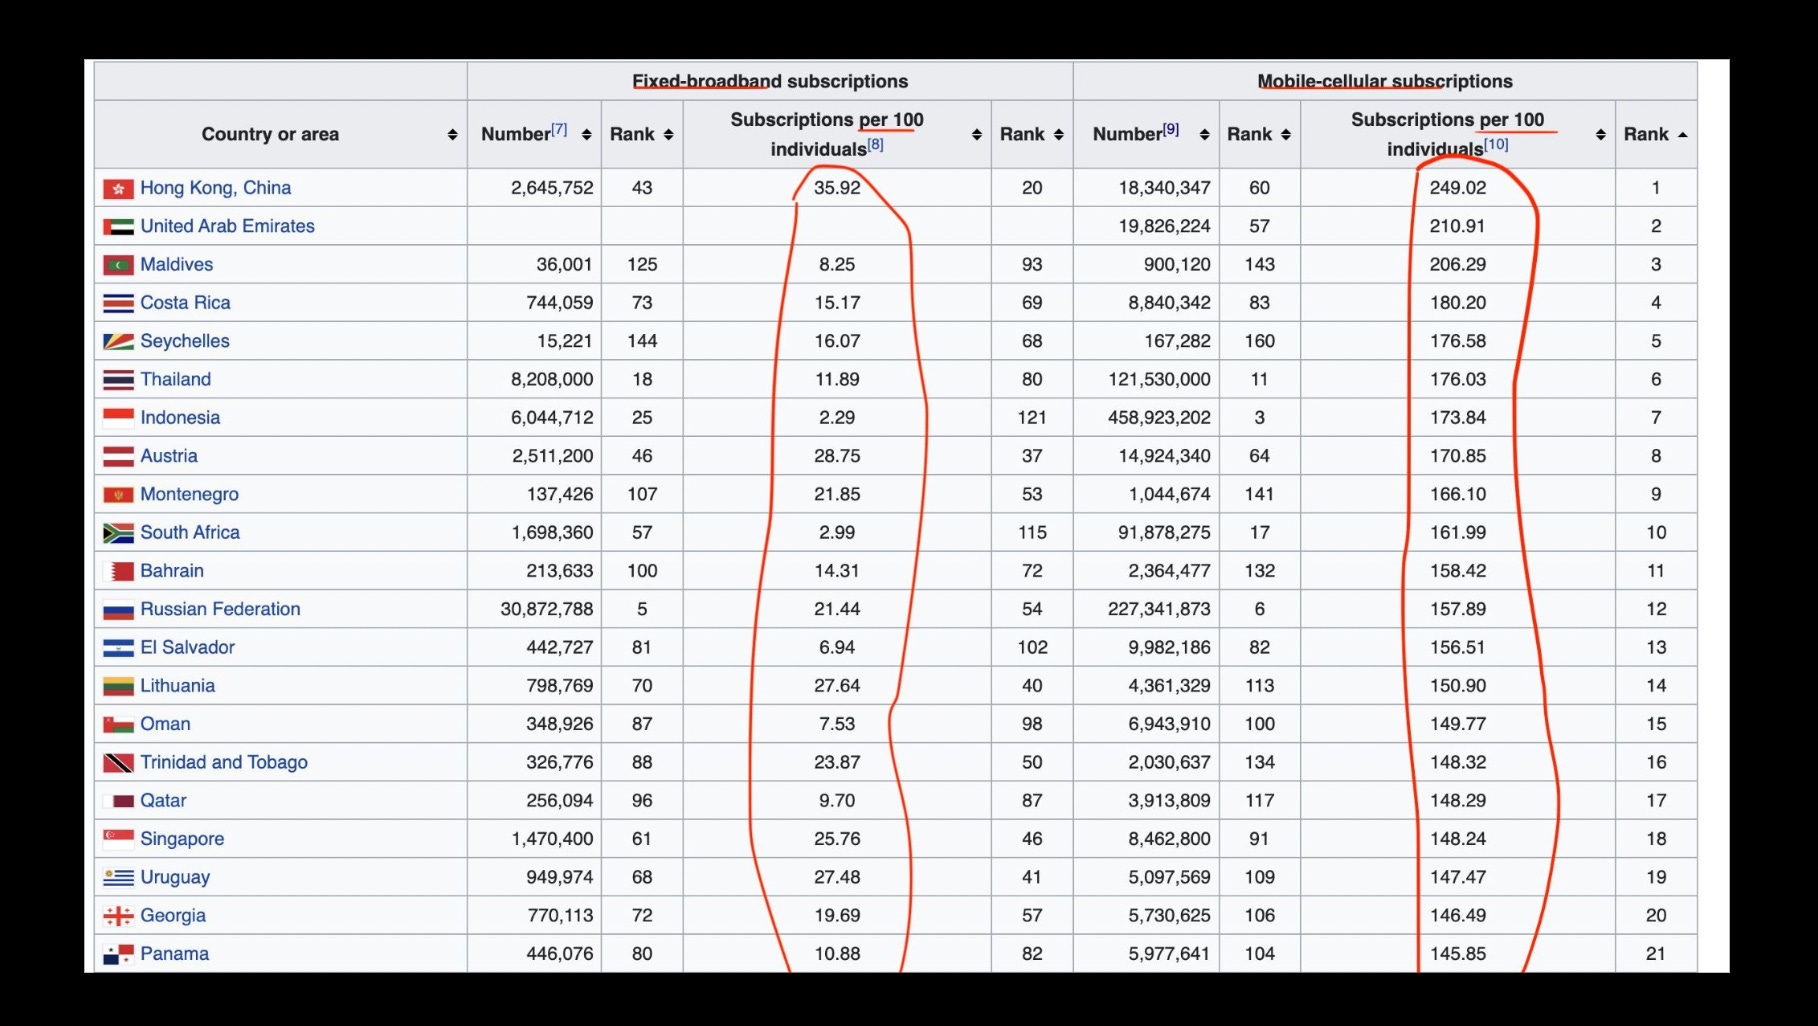
Task: Open footnote [7] beside Number
Action: [559, 129]
